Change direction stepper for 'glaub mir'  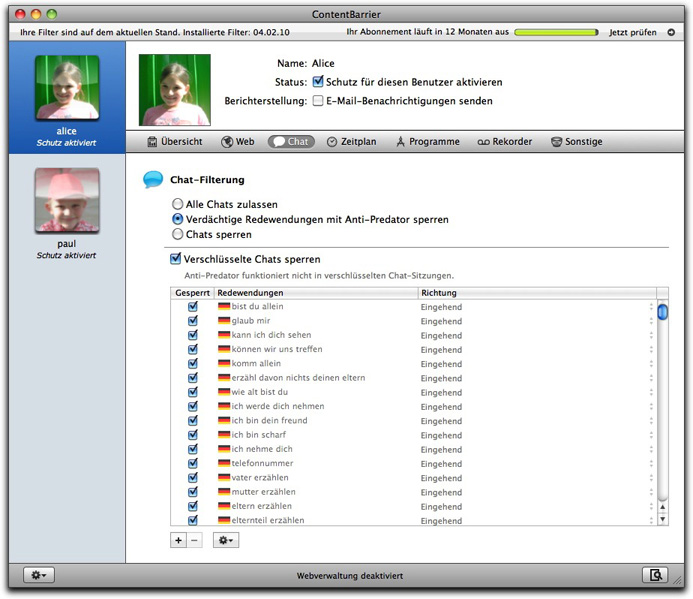coord(651,321)
